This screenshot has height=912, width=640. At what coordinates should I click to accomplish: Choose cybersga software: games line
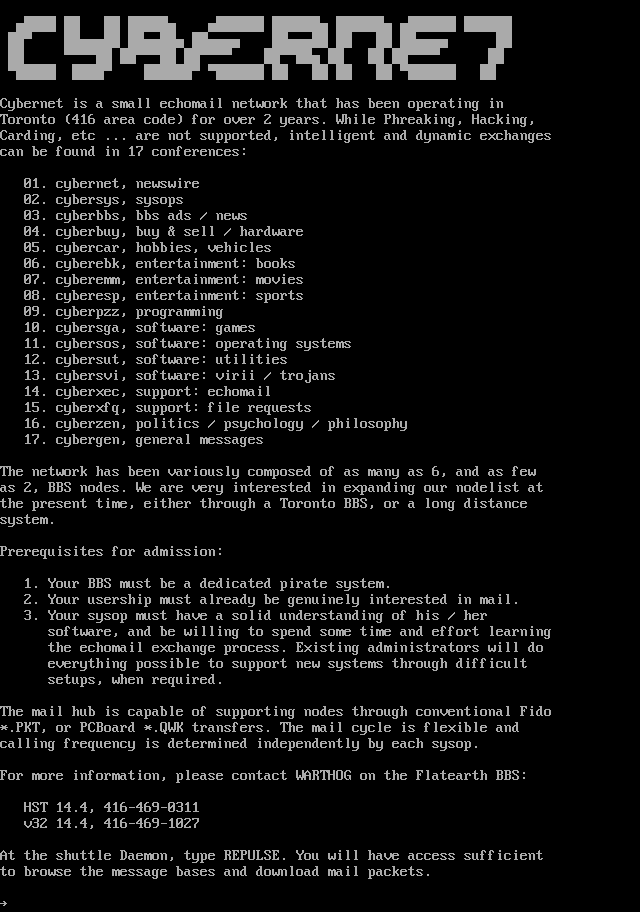pos(140,328)
